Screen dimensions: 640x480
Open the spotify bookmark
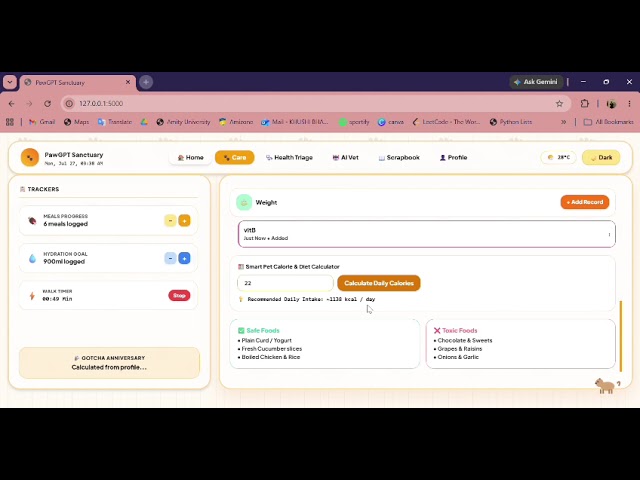coord(354,122)
